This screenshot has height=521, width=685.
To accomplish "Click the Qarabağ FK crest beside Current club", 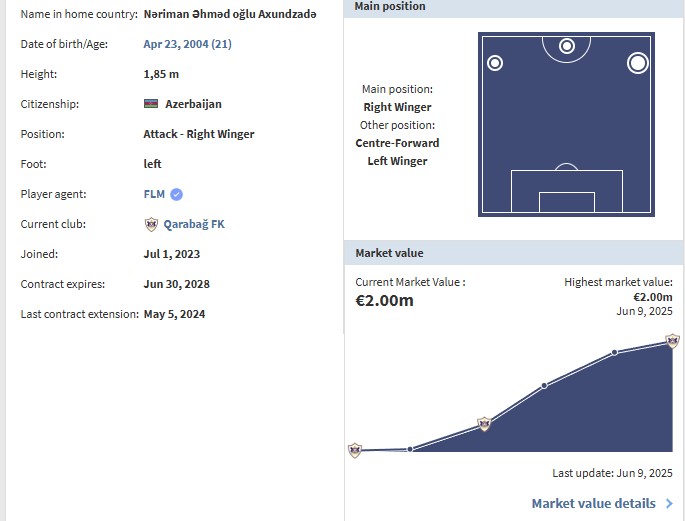I will (151, 224).
